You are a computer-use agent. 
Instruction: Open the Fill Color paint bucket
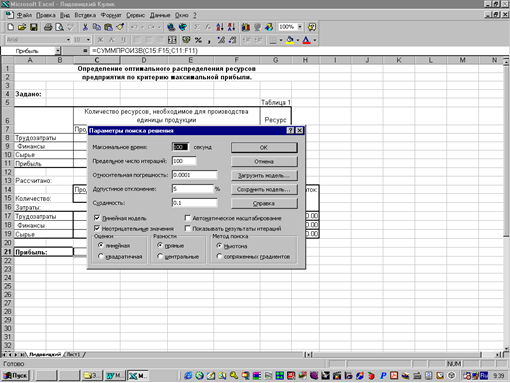coord(290,40)
